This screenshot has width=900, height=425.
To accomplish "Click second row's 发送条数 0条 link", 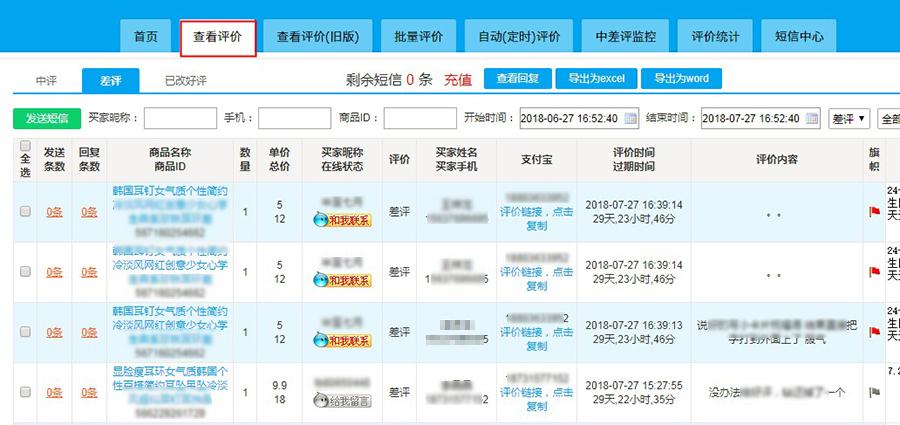I will point(55,272).
